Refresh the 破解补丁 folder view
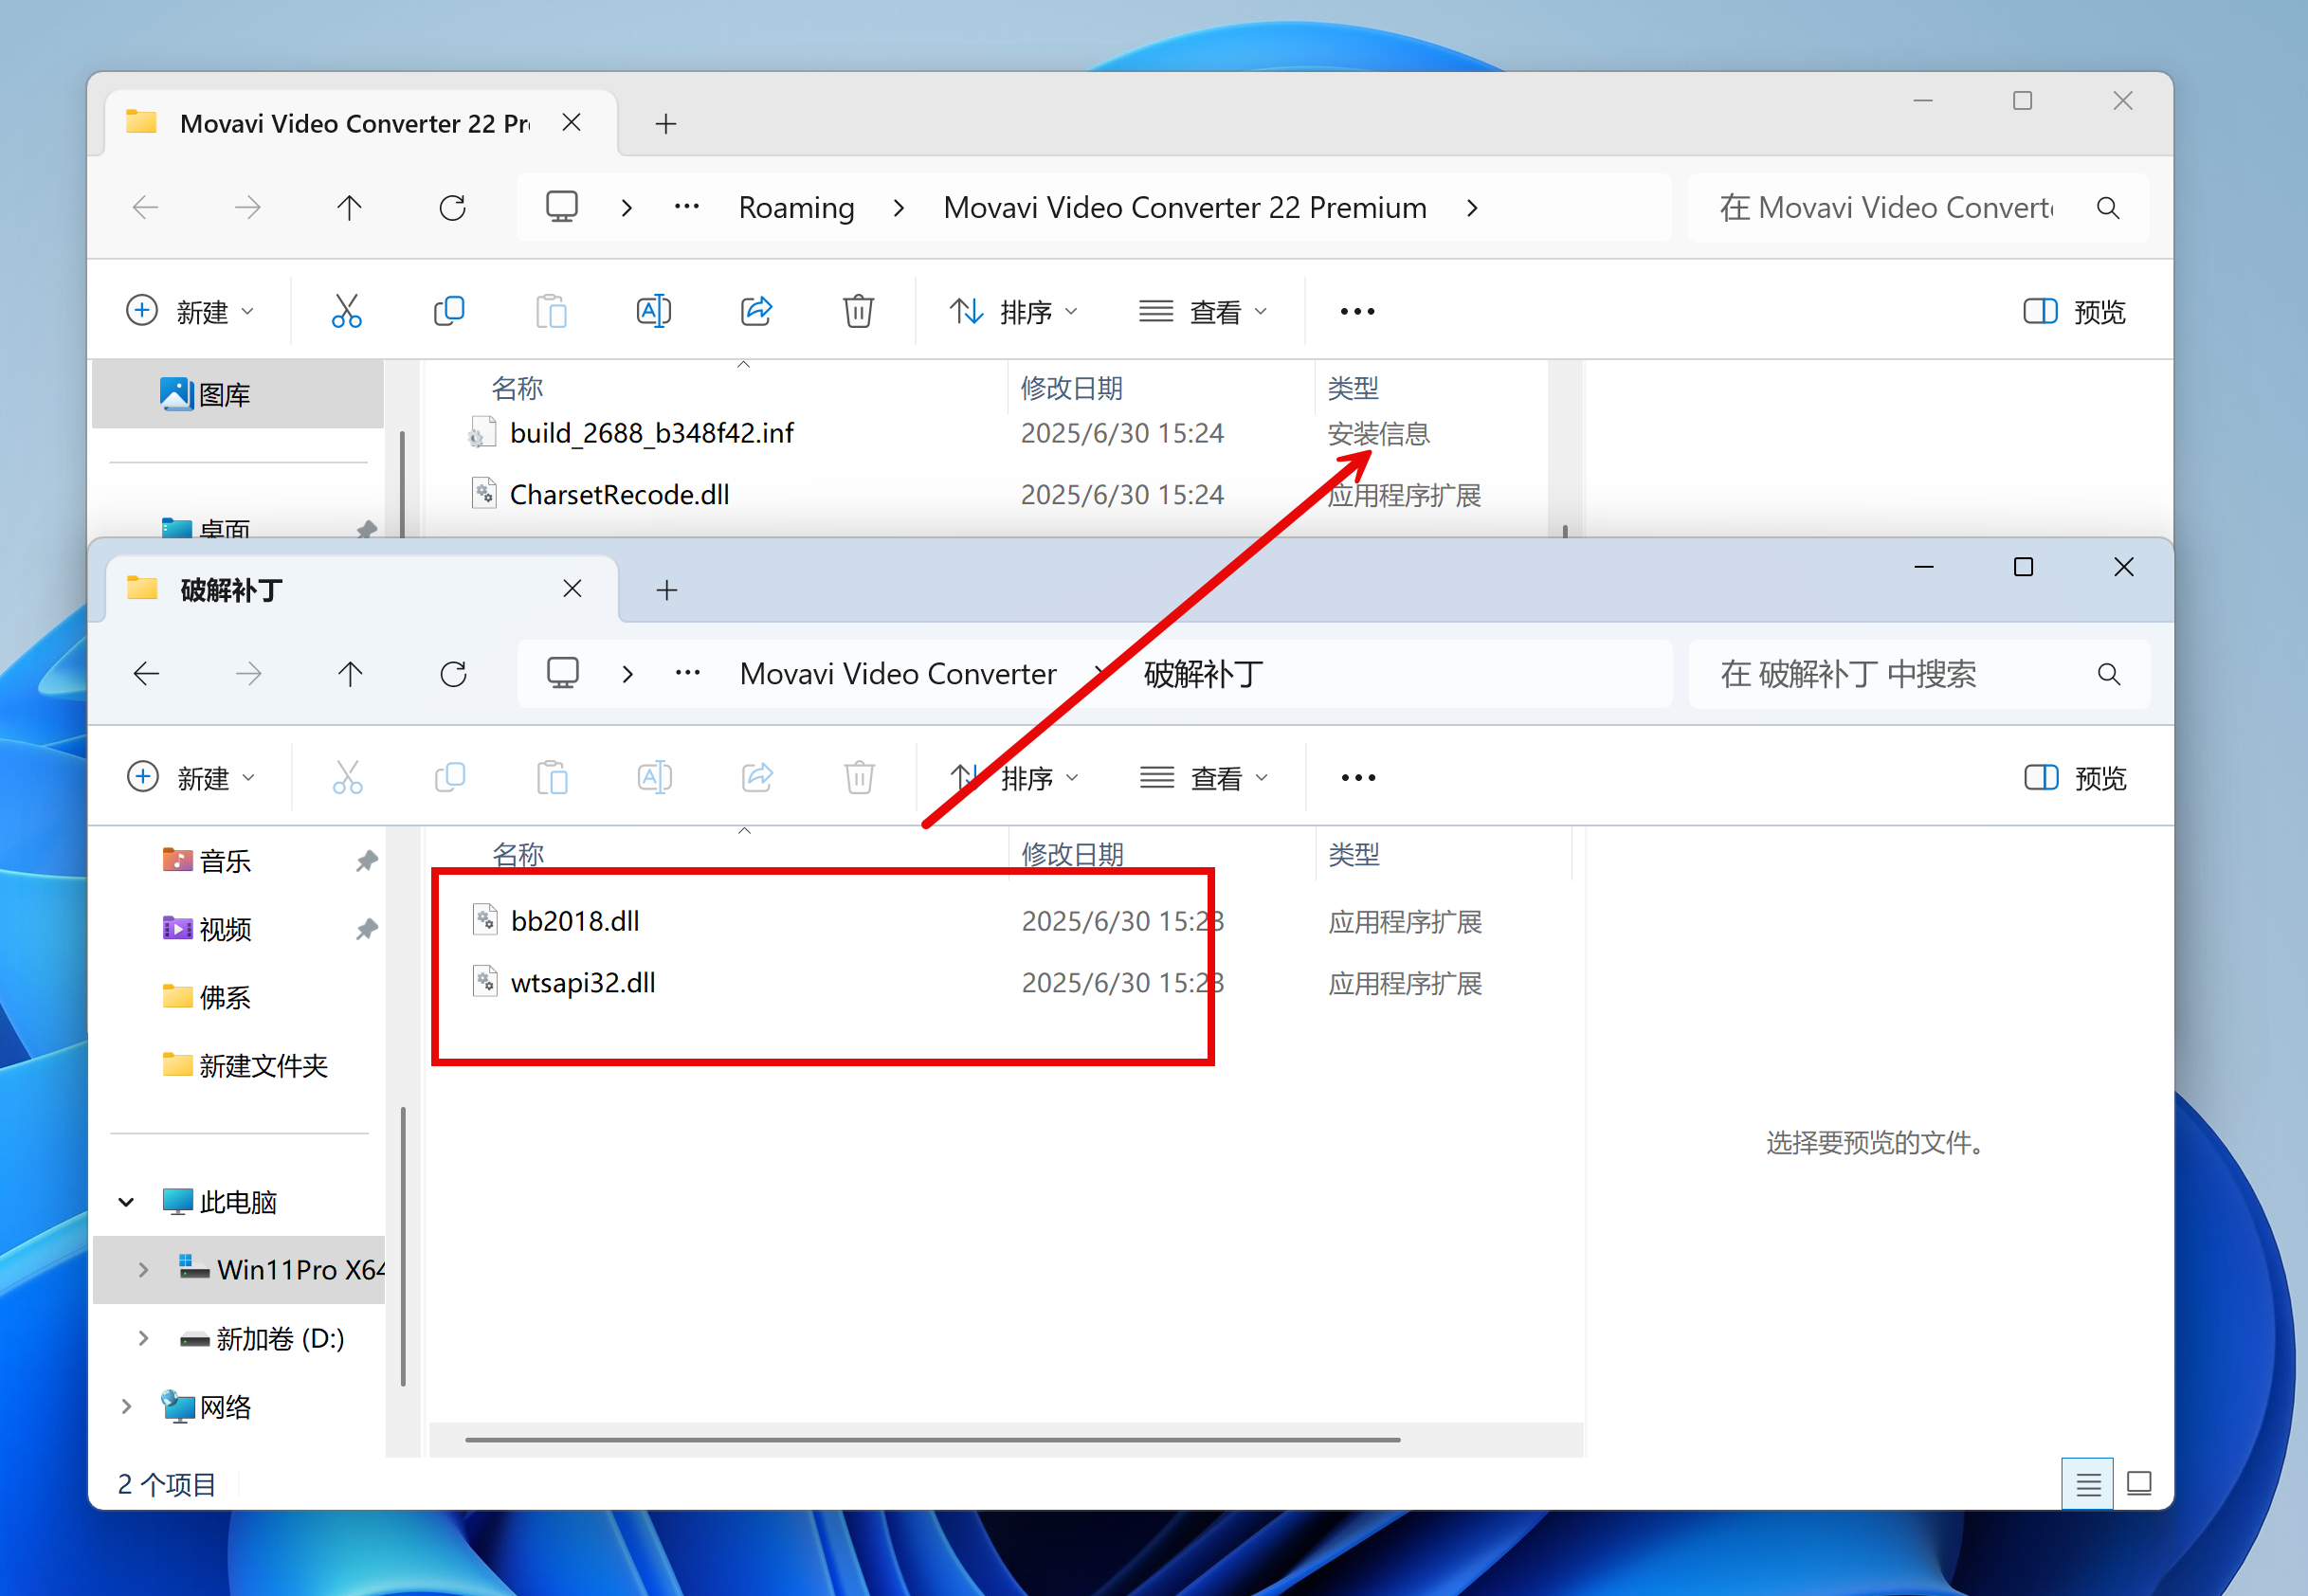2308x1596 pixels. (x=453, y=674)
